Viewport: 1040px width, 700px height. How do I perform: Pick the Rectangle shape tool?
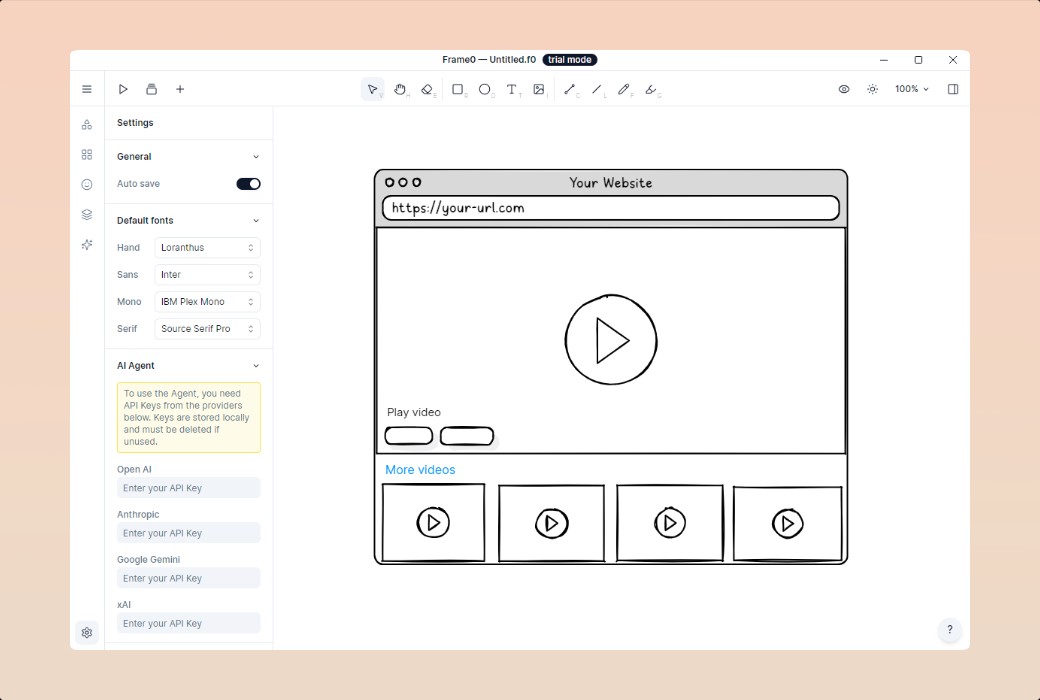point(458,89)
